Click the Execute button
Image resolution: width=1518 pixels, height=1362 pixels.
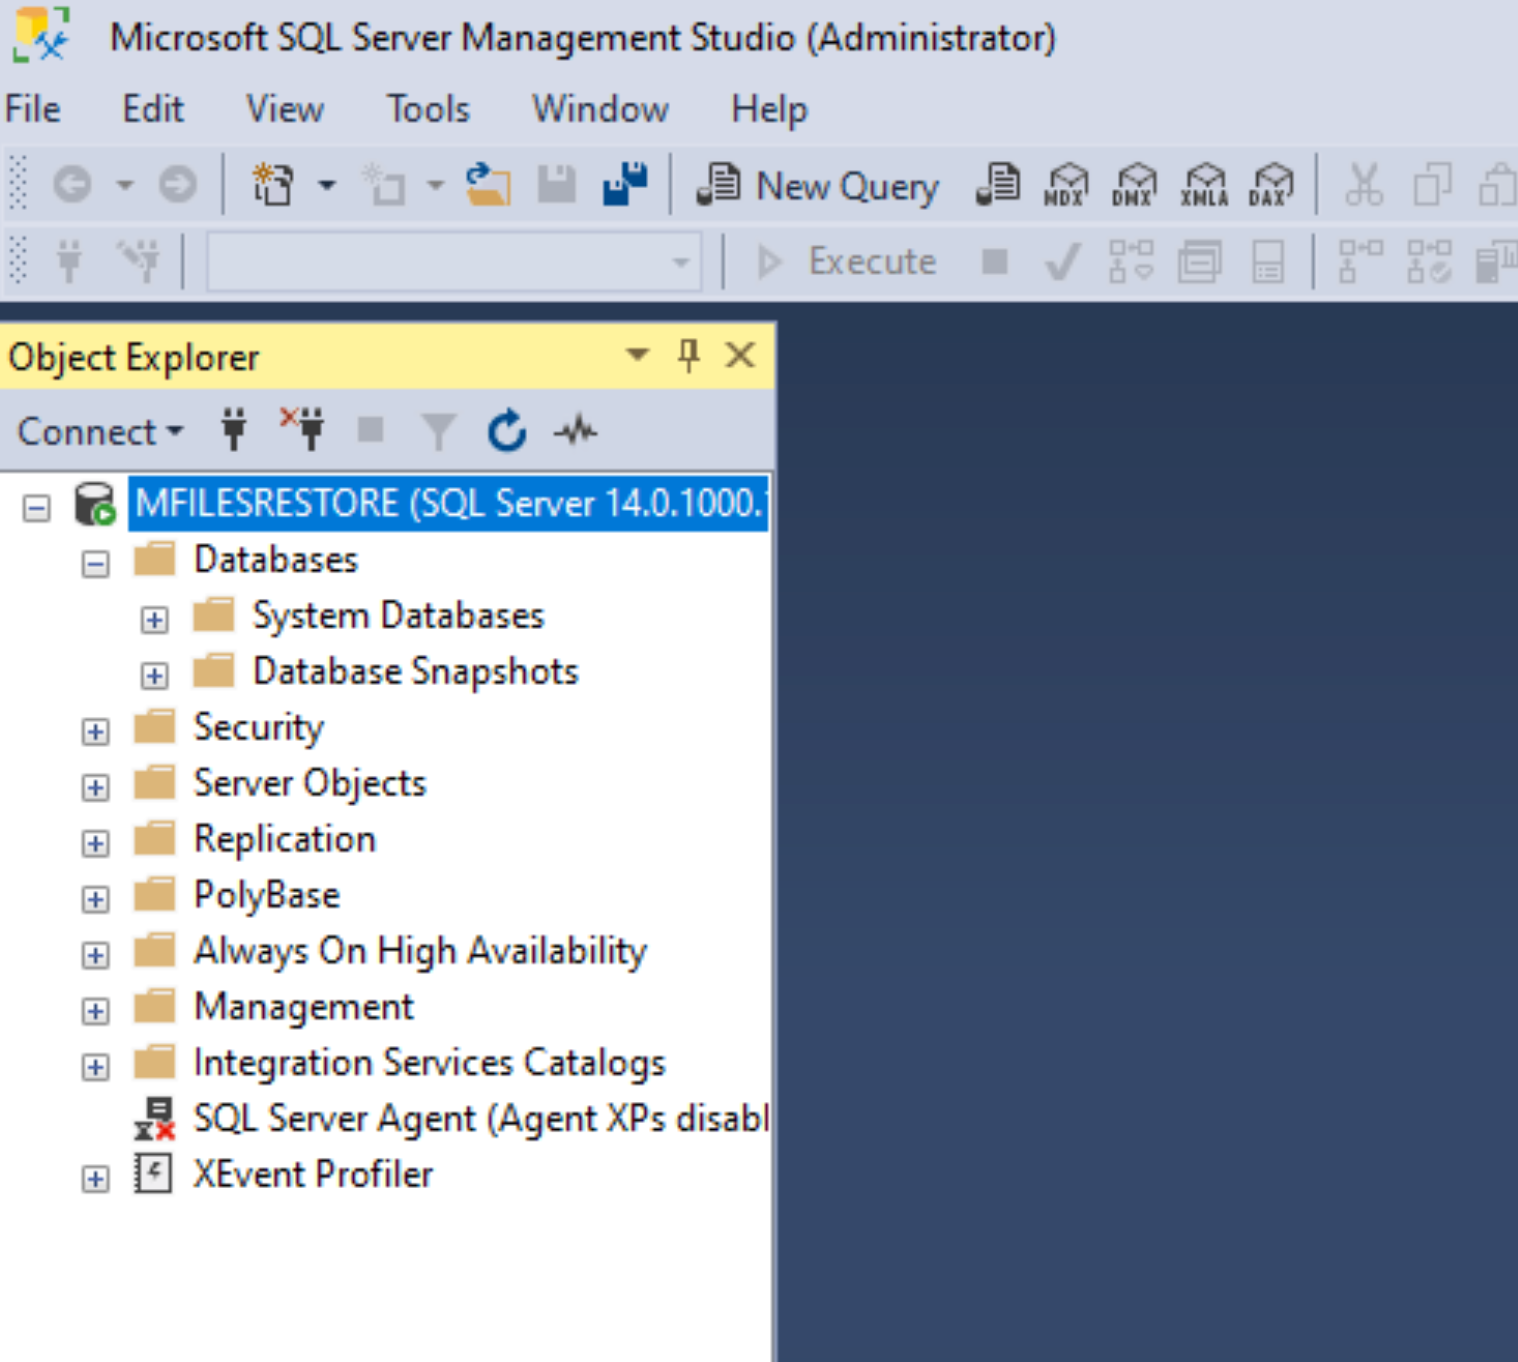(846, 262)
